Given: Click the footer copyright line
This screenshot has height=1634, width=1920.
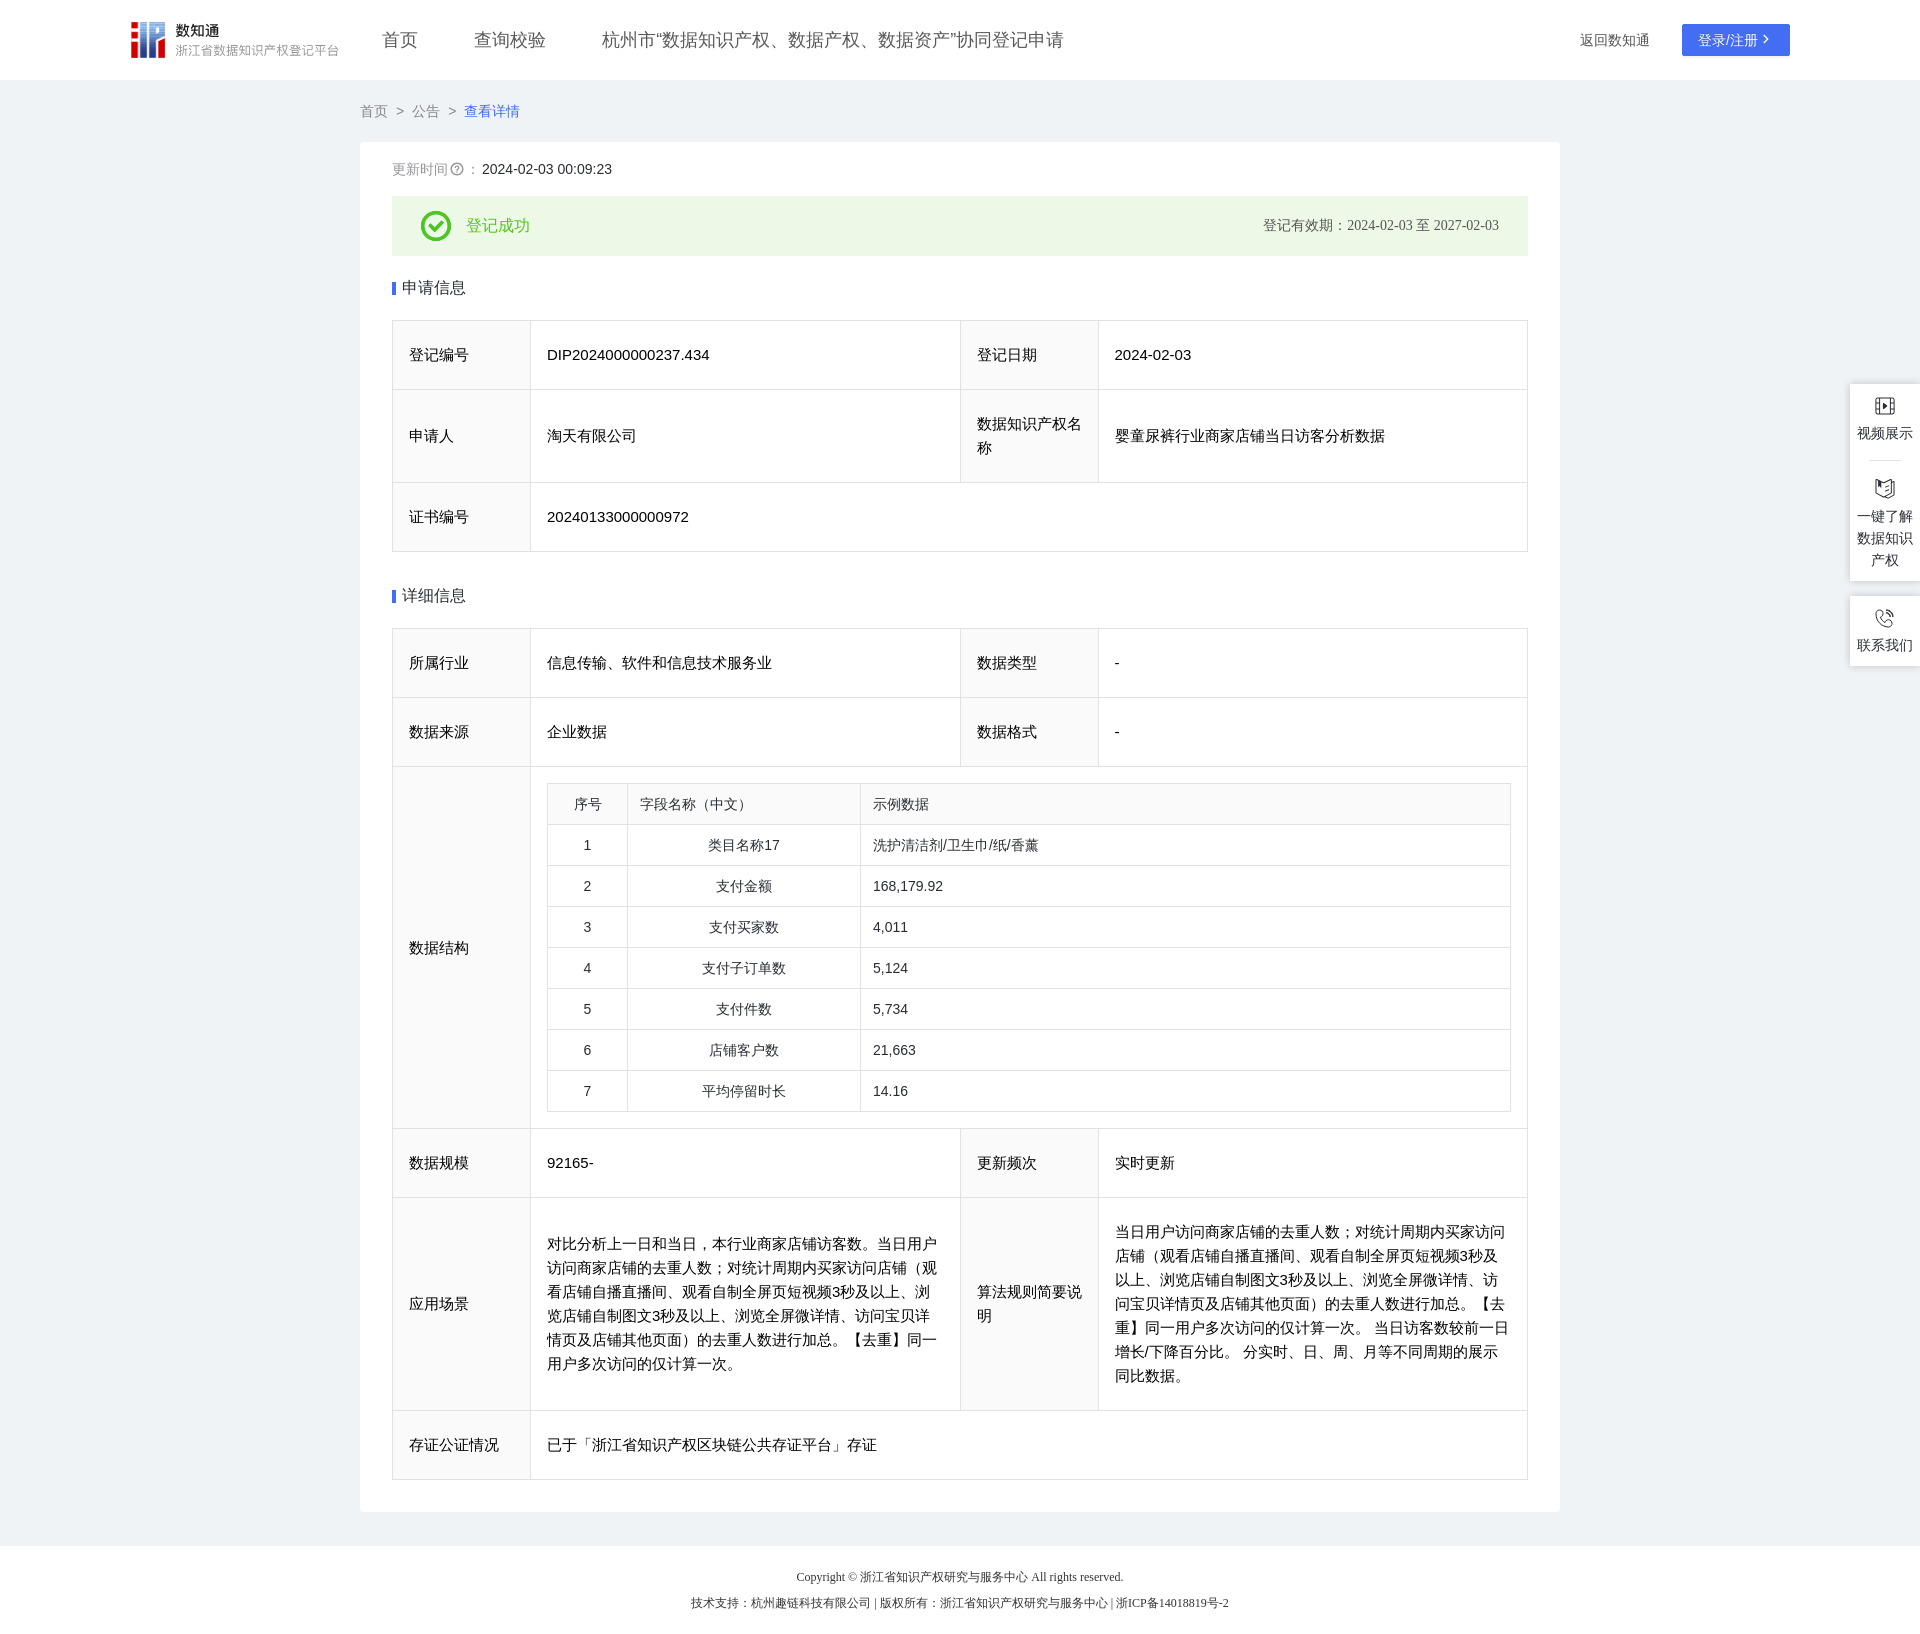Looking at the screenshot, I should pos(960,1577).
